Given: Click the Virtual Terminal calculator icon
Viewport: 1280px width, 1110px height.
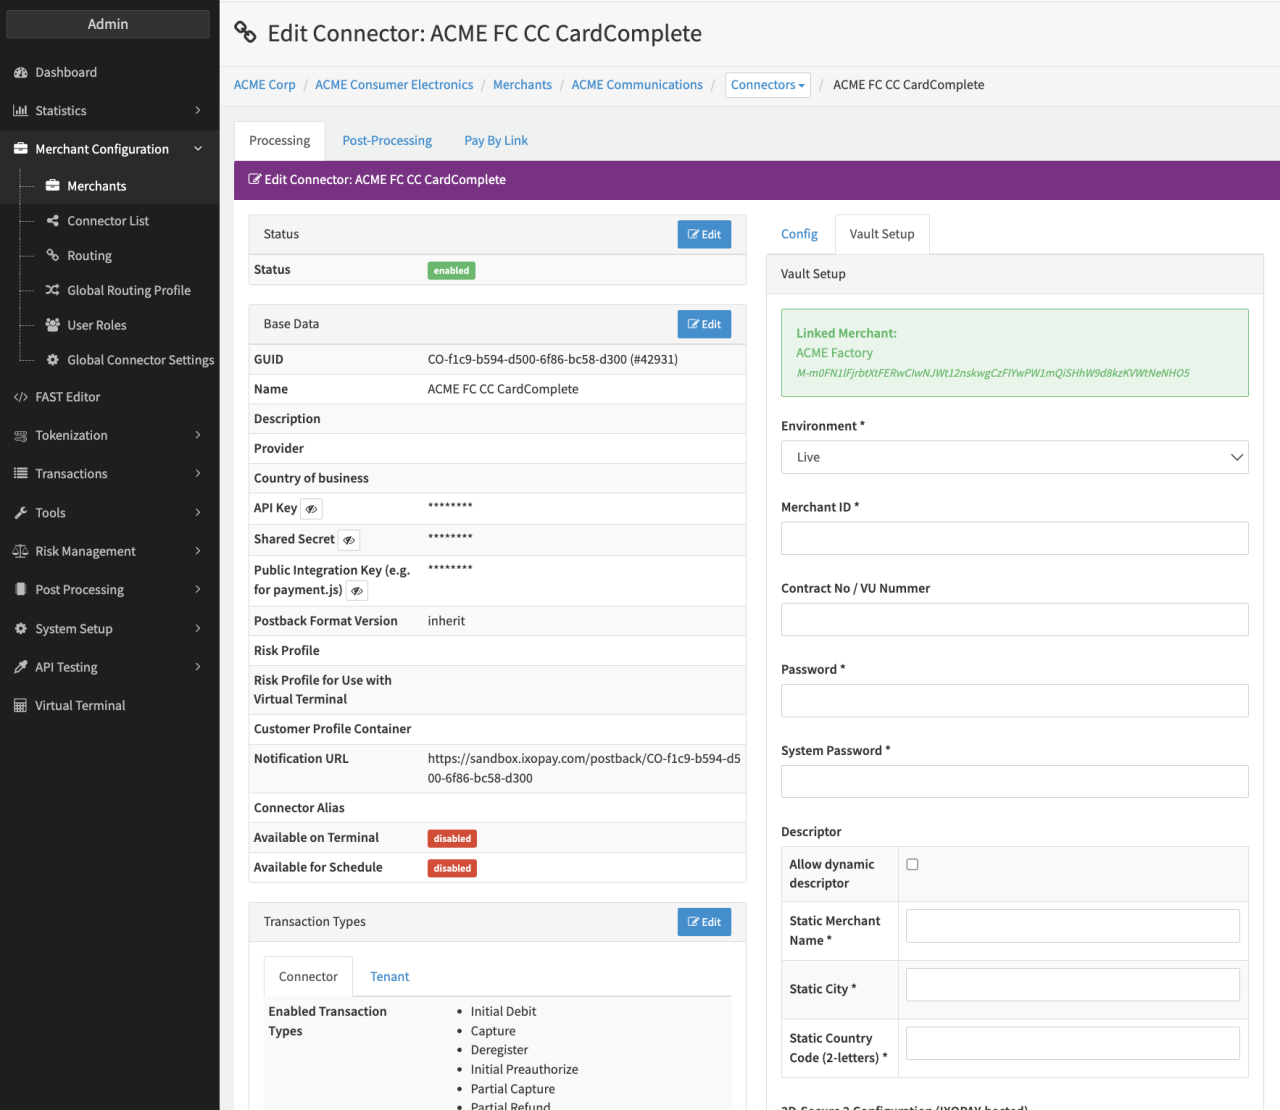Looking at the screenshot, I should (20, 706).
